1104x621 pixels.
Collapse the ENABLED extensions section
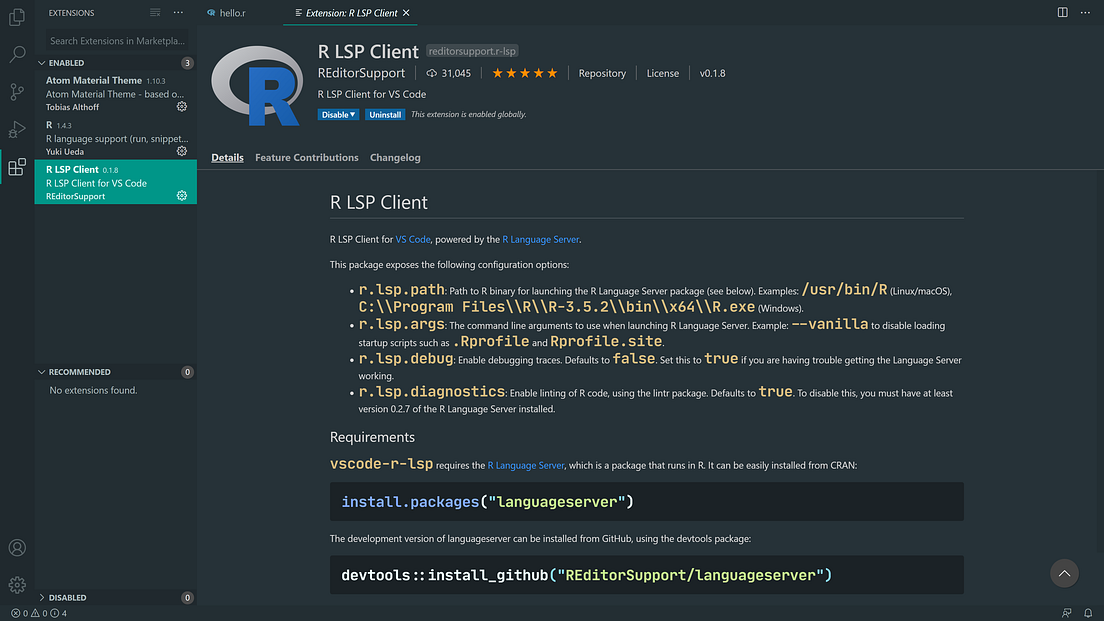click(x=65, y=62)
